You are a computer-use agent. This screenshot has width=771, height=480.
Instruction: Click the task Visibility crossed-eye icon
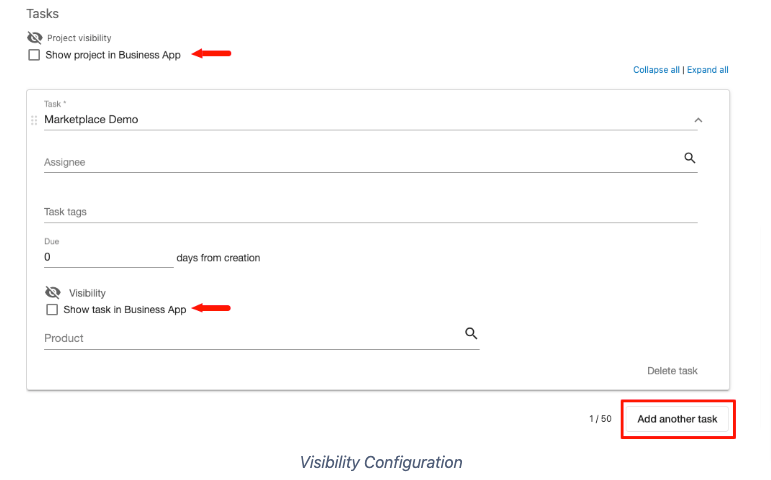(x=53, y=293)
